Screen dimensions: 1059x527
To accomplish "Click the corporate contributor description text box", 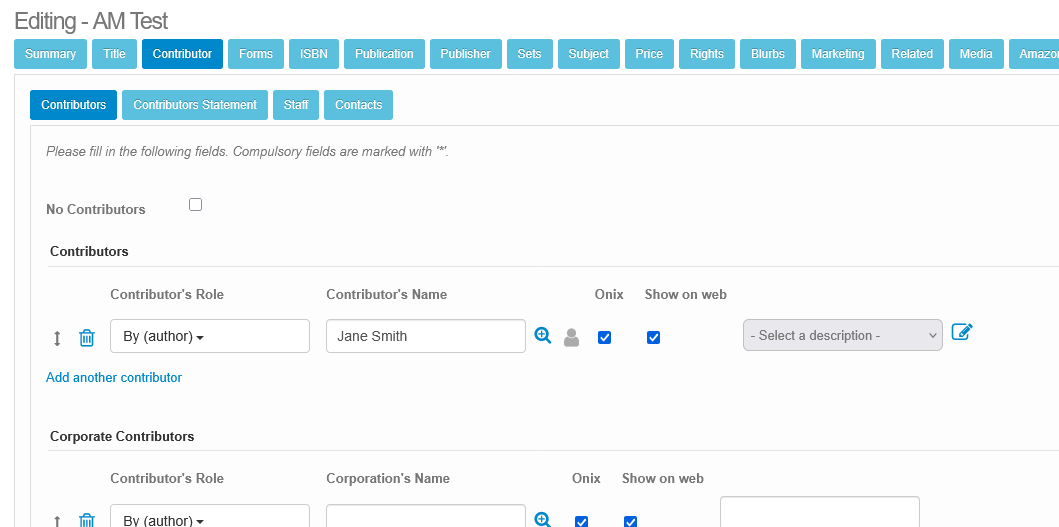I will 820,511.
